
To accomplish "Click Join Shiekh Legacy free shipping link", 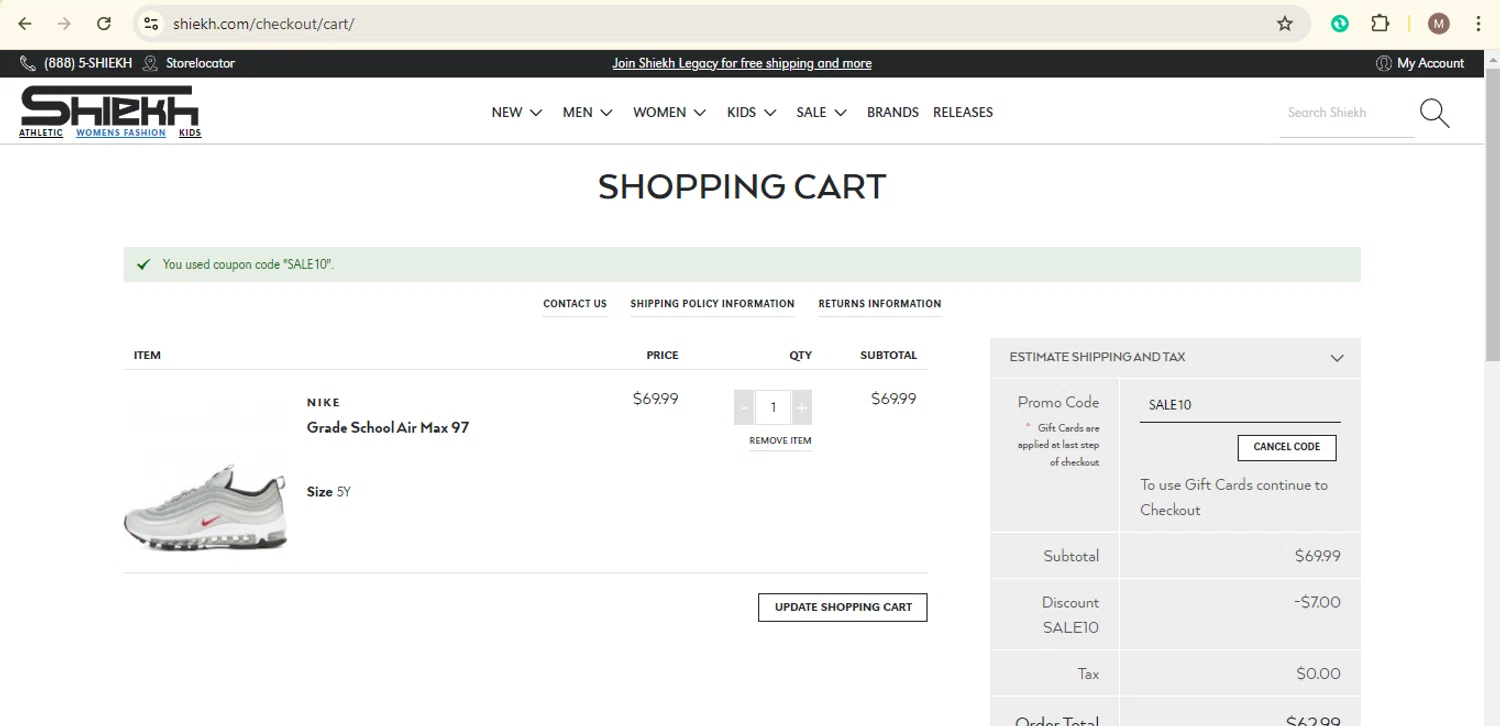I will [x=742, y=63].
